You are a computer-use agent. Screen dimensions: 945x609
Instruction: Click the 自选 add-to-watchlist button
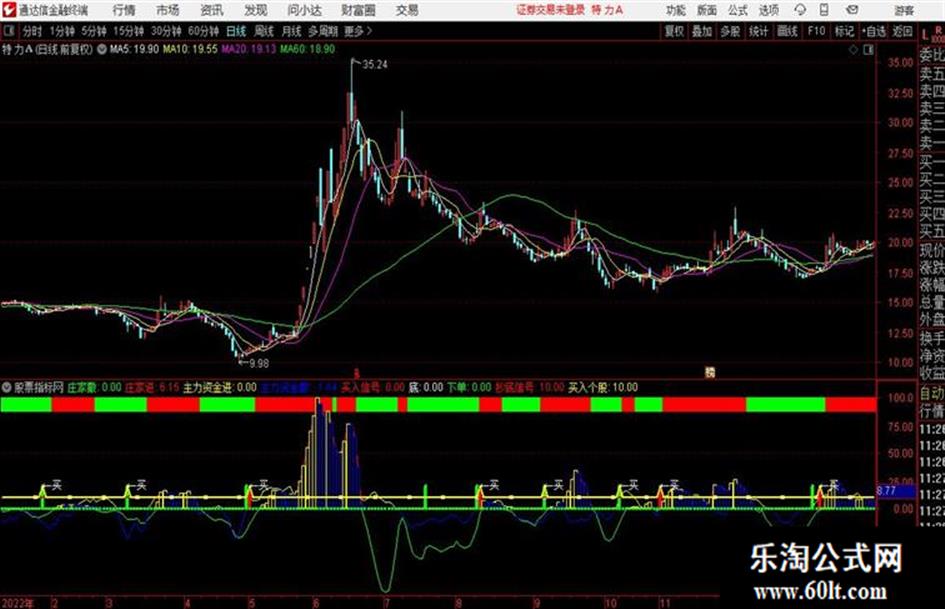[874, 31]
